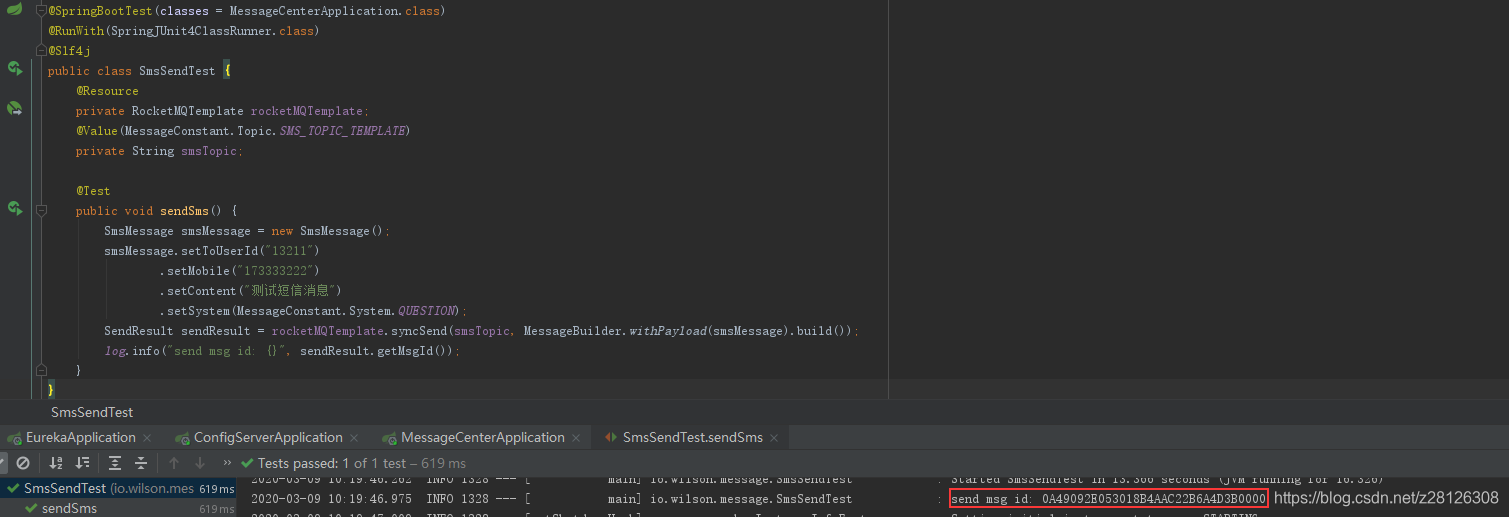Click the 'smsTopic' field declaration
Viewport: 1509px width, 517px height.
click(x=209, y=151)
